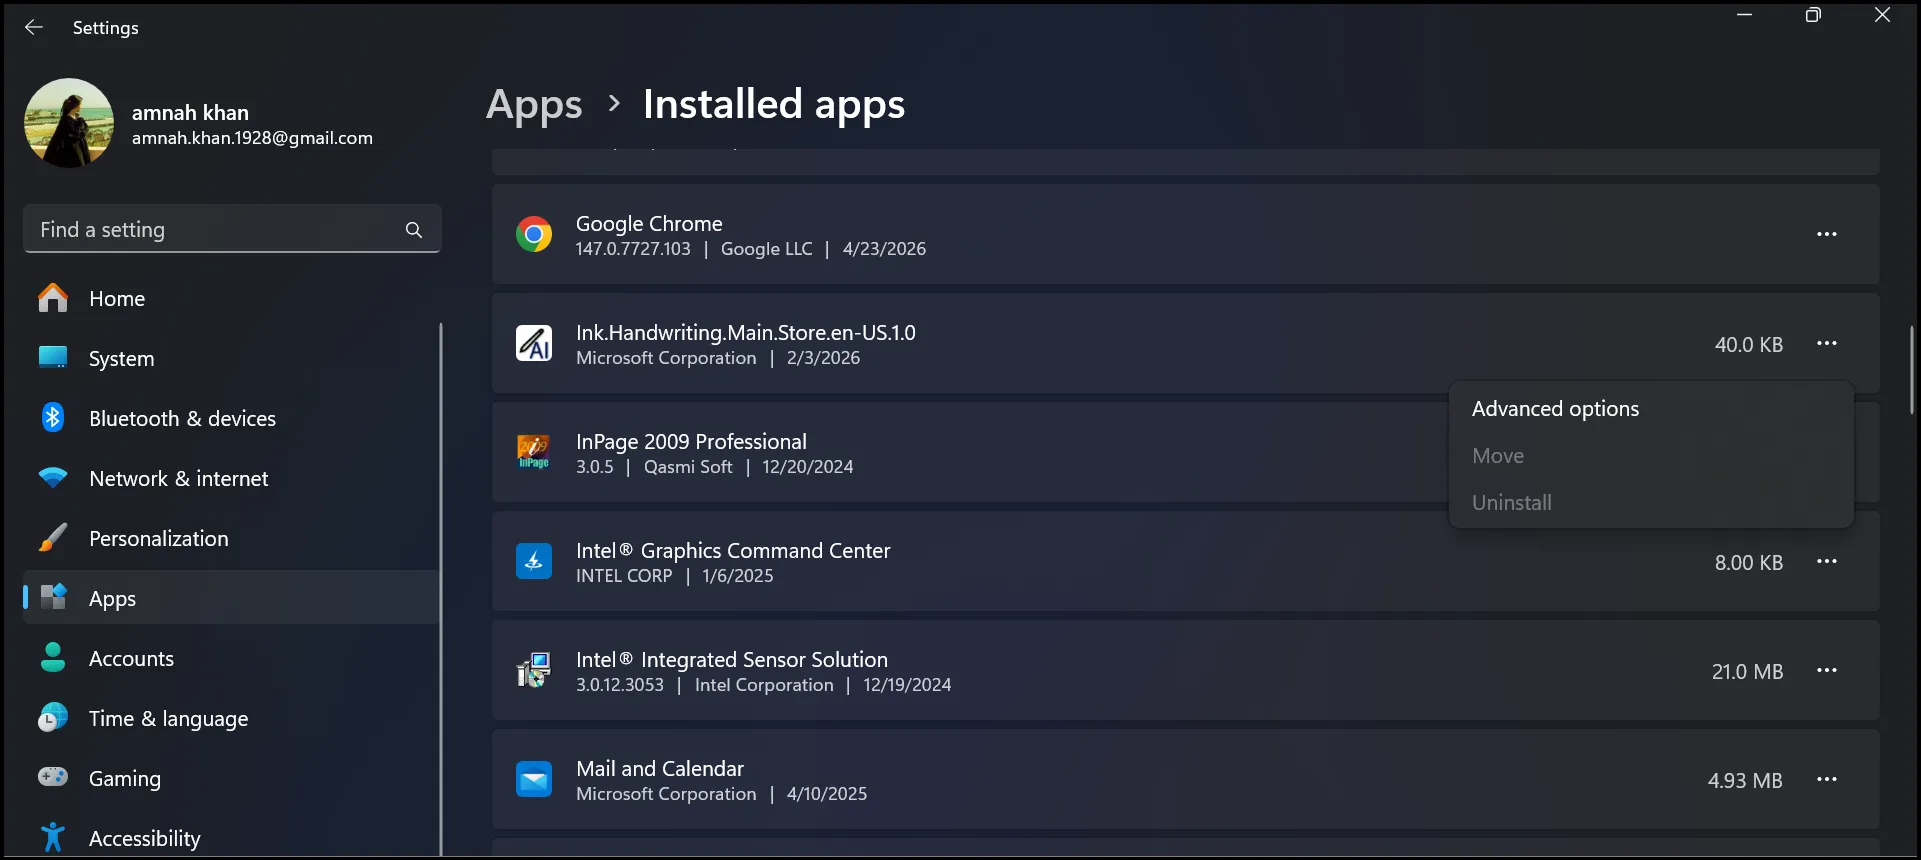The image size is (1921, 860).
Task: Open Personalization settings
Action: coord(230,538)
